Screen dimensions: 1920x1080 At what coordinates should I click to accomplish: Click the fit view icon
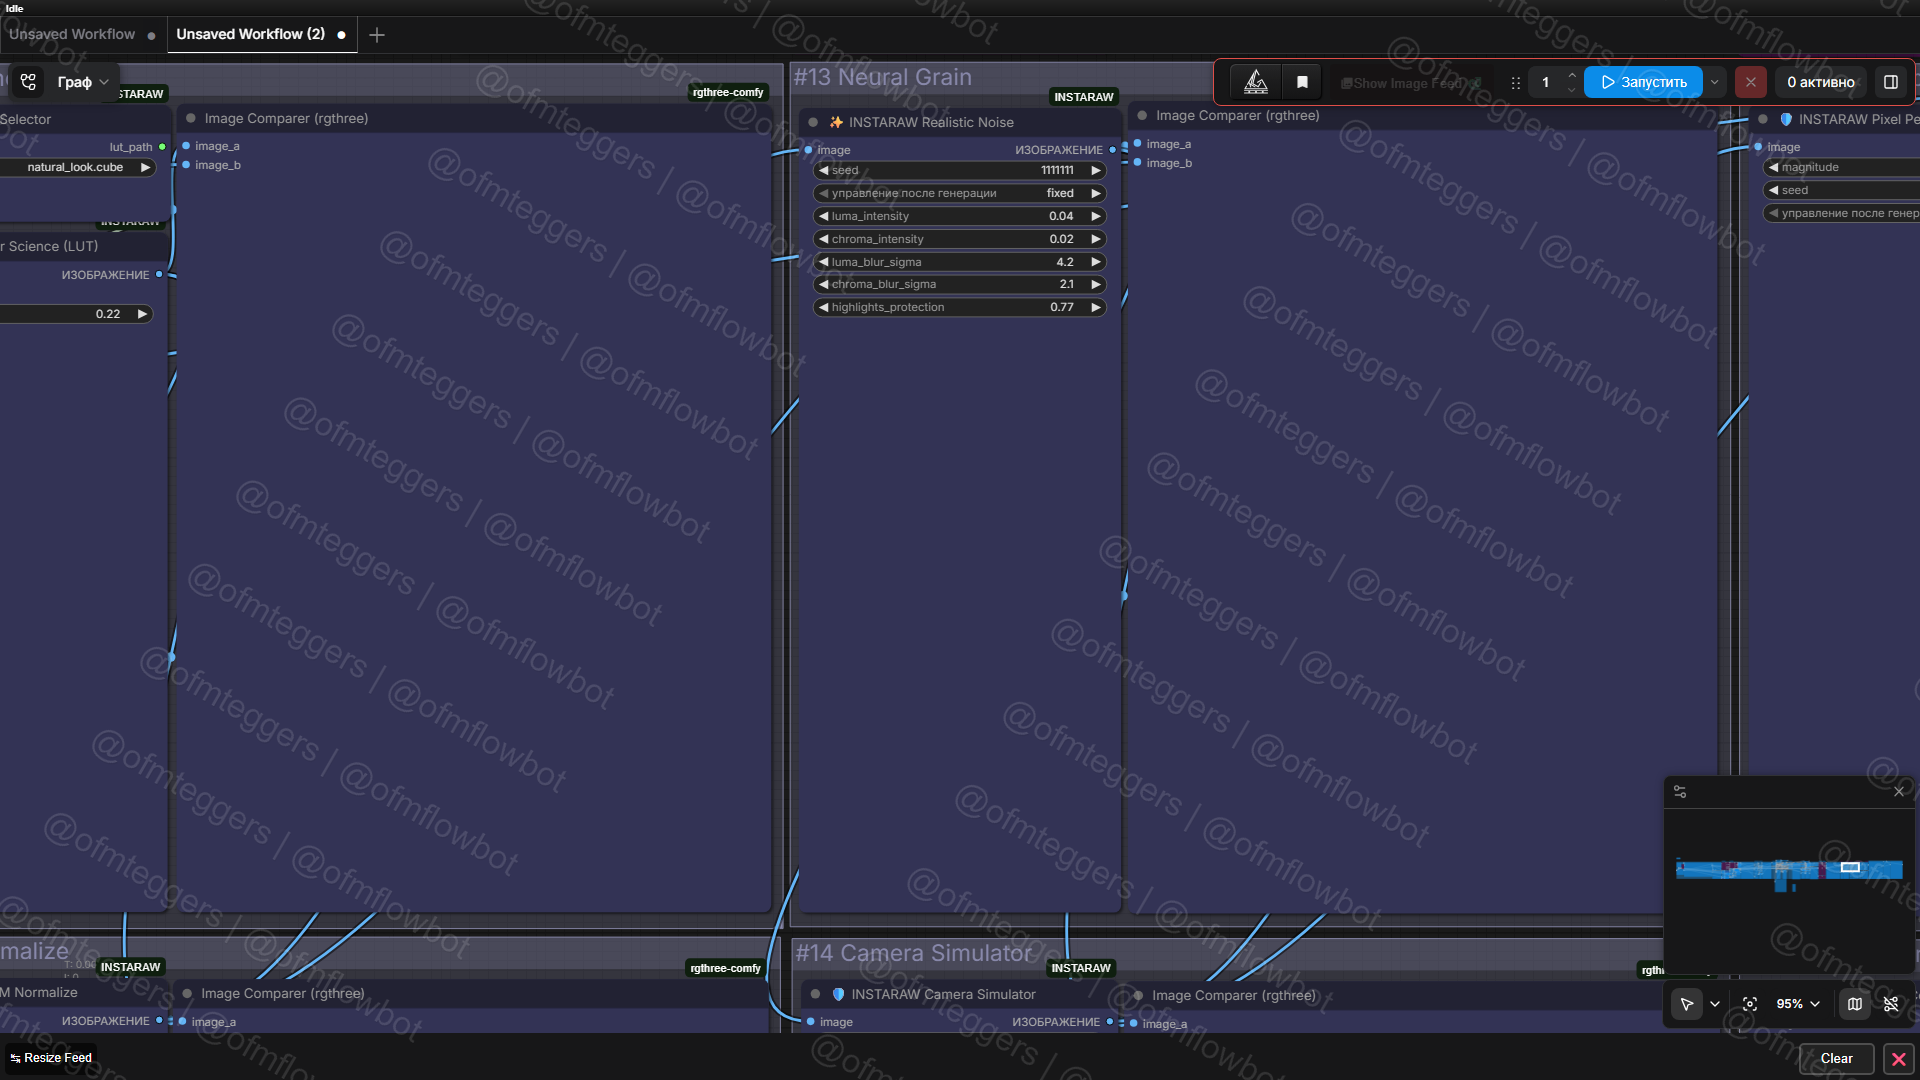(1750, 1004)
